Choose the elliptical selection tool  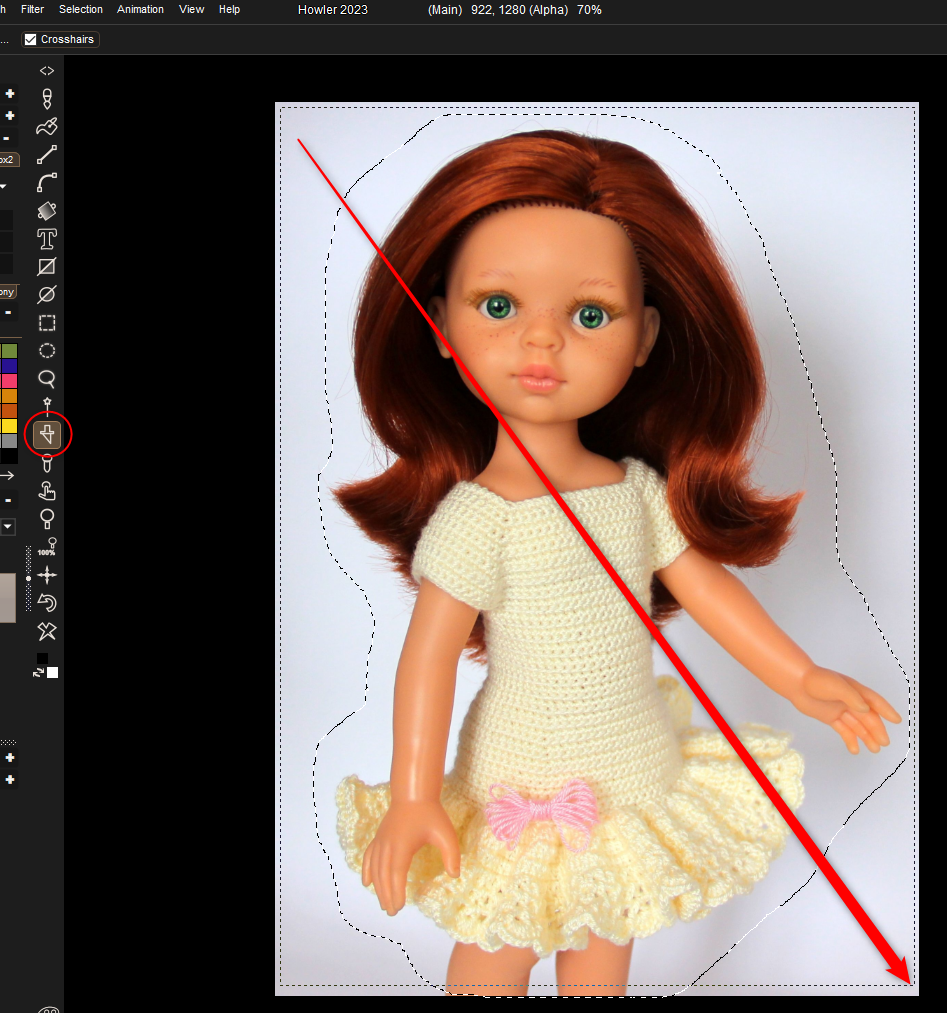click(46, 351)
